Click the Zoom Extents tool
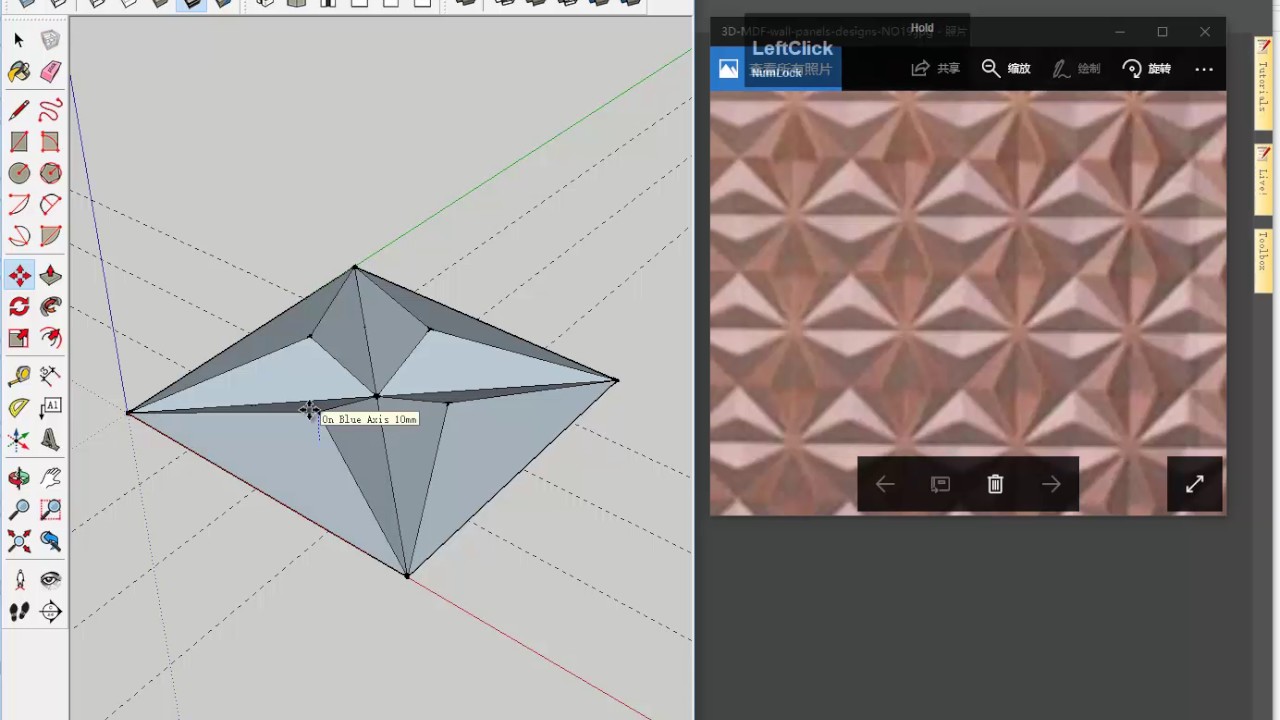This screenshot has height=720, width=1280. (19, 542)
